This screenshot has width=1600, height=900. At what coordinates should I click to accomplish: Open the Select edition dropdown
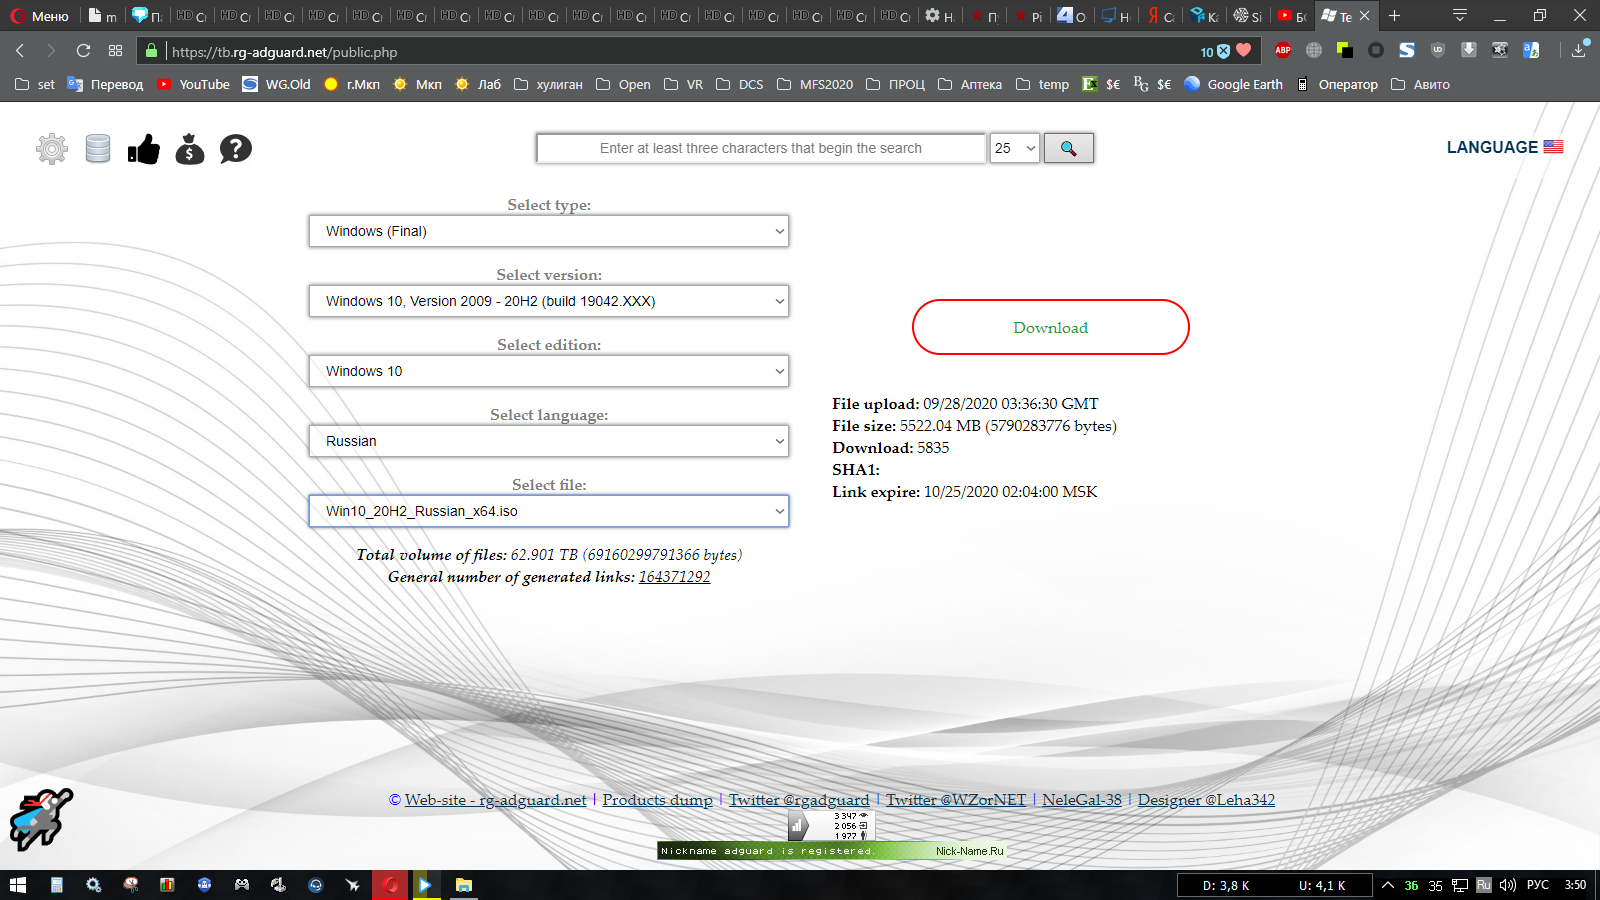coord(549,371)
